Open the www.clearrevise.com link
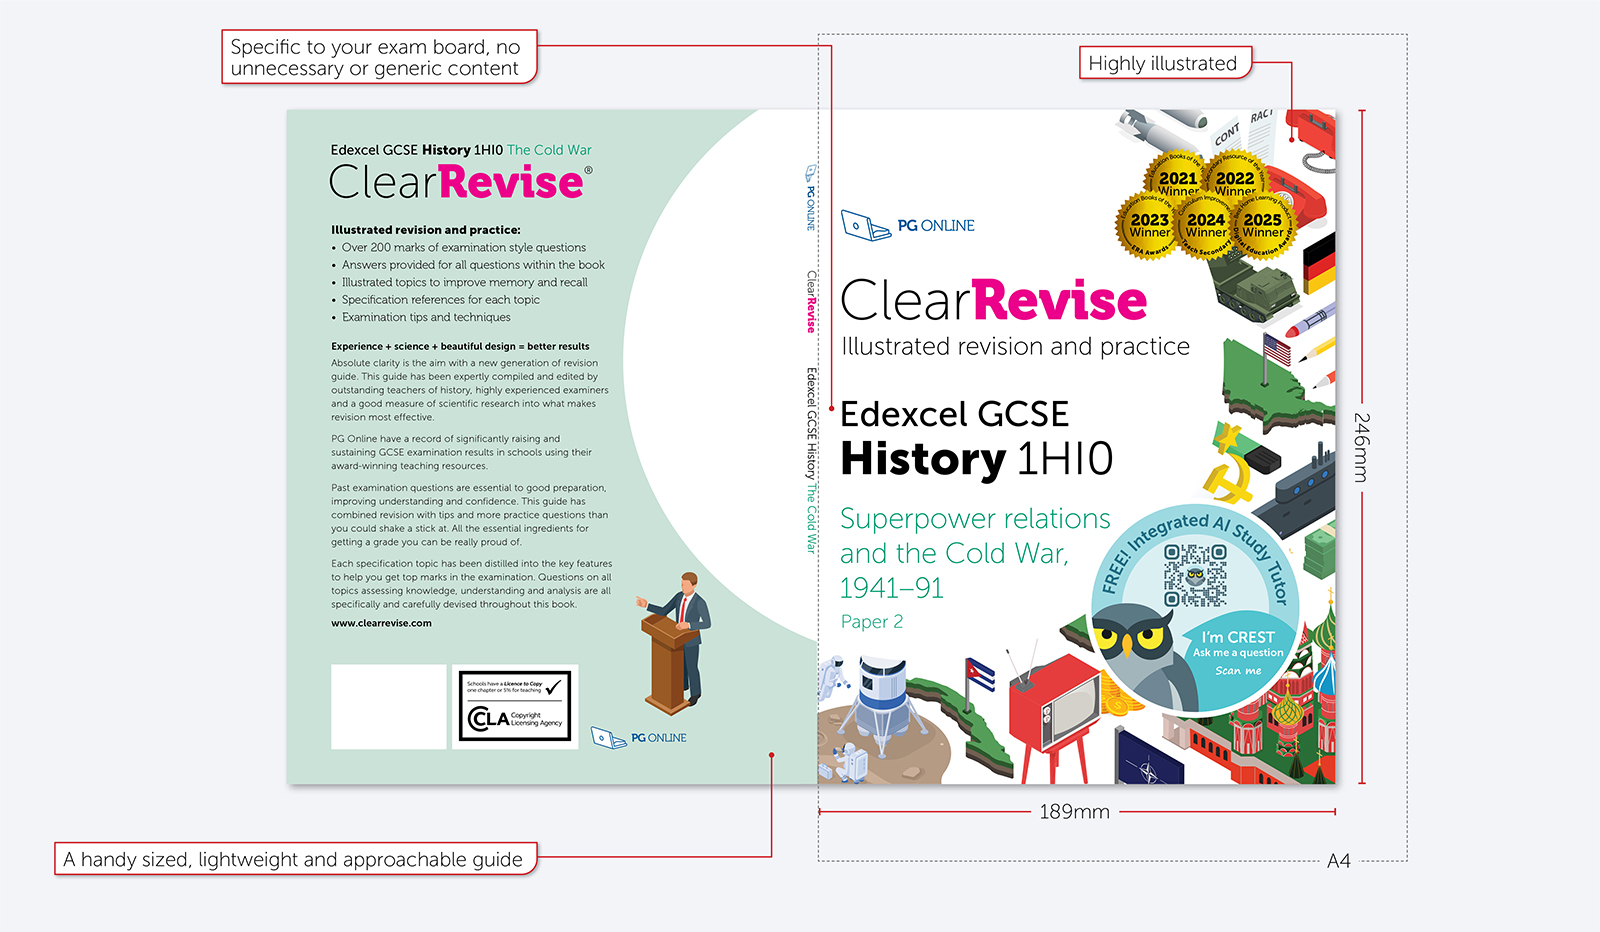Viewport: 1600px width, 932px height. pos(381,623)
